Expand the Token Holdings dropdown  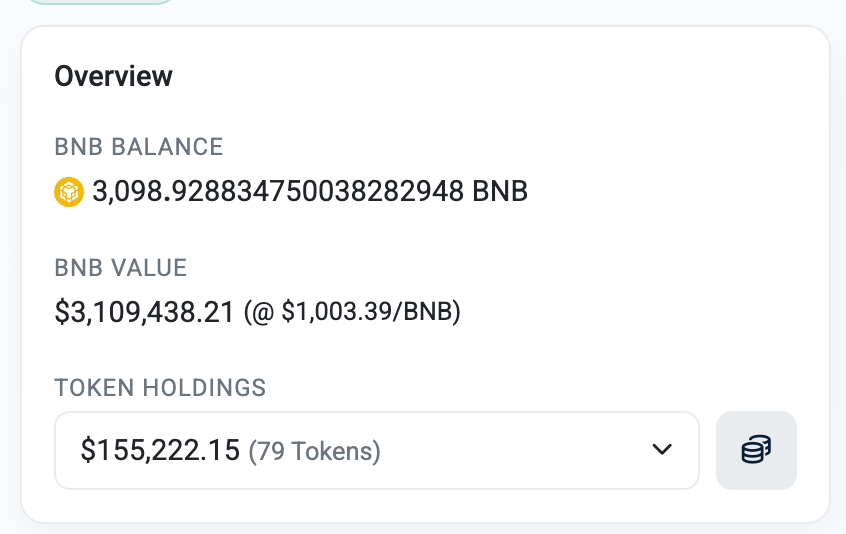(376, 450)
